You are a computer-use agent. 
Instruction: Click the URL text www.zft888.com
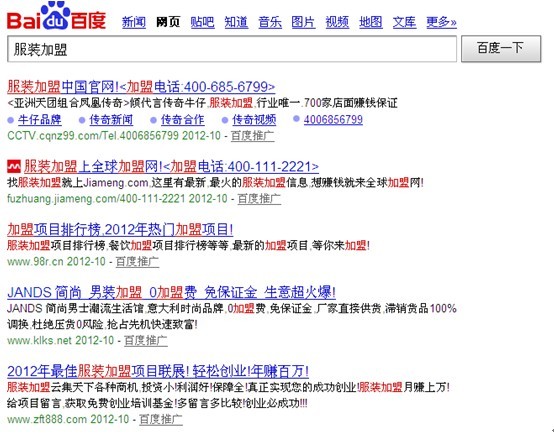point(47,420)
